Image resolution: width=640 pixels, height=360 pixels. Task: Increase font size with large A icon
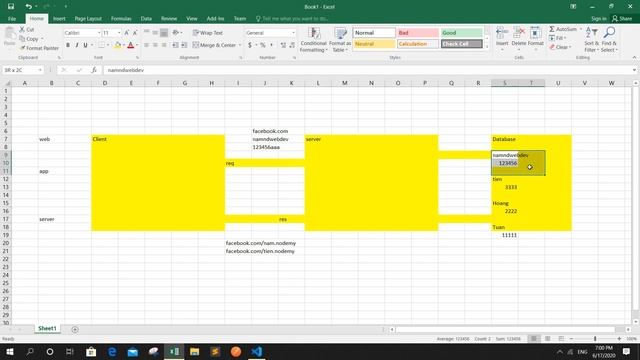tap(127, 33)
